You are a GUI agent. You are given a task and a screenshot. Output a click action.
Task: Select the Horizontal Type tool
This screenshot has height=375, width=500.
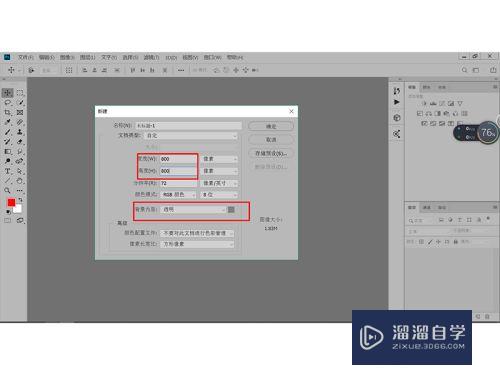[8, 171]
